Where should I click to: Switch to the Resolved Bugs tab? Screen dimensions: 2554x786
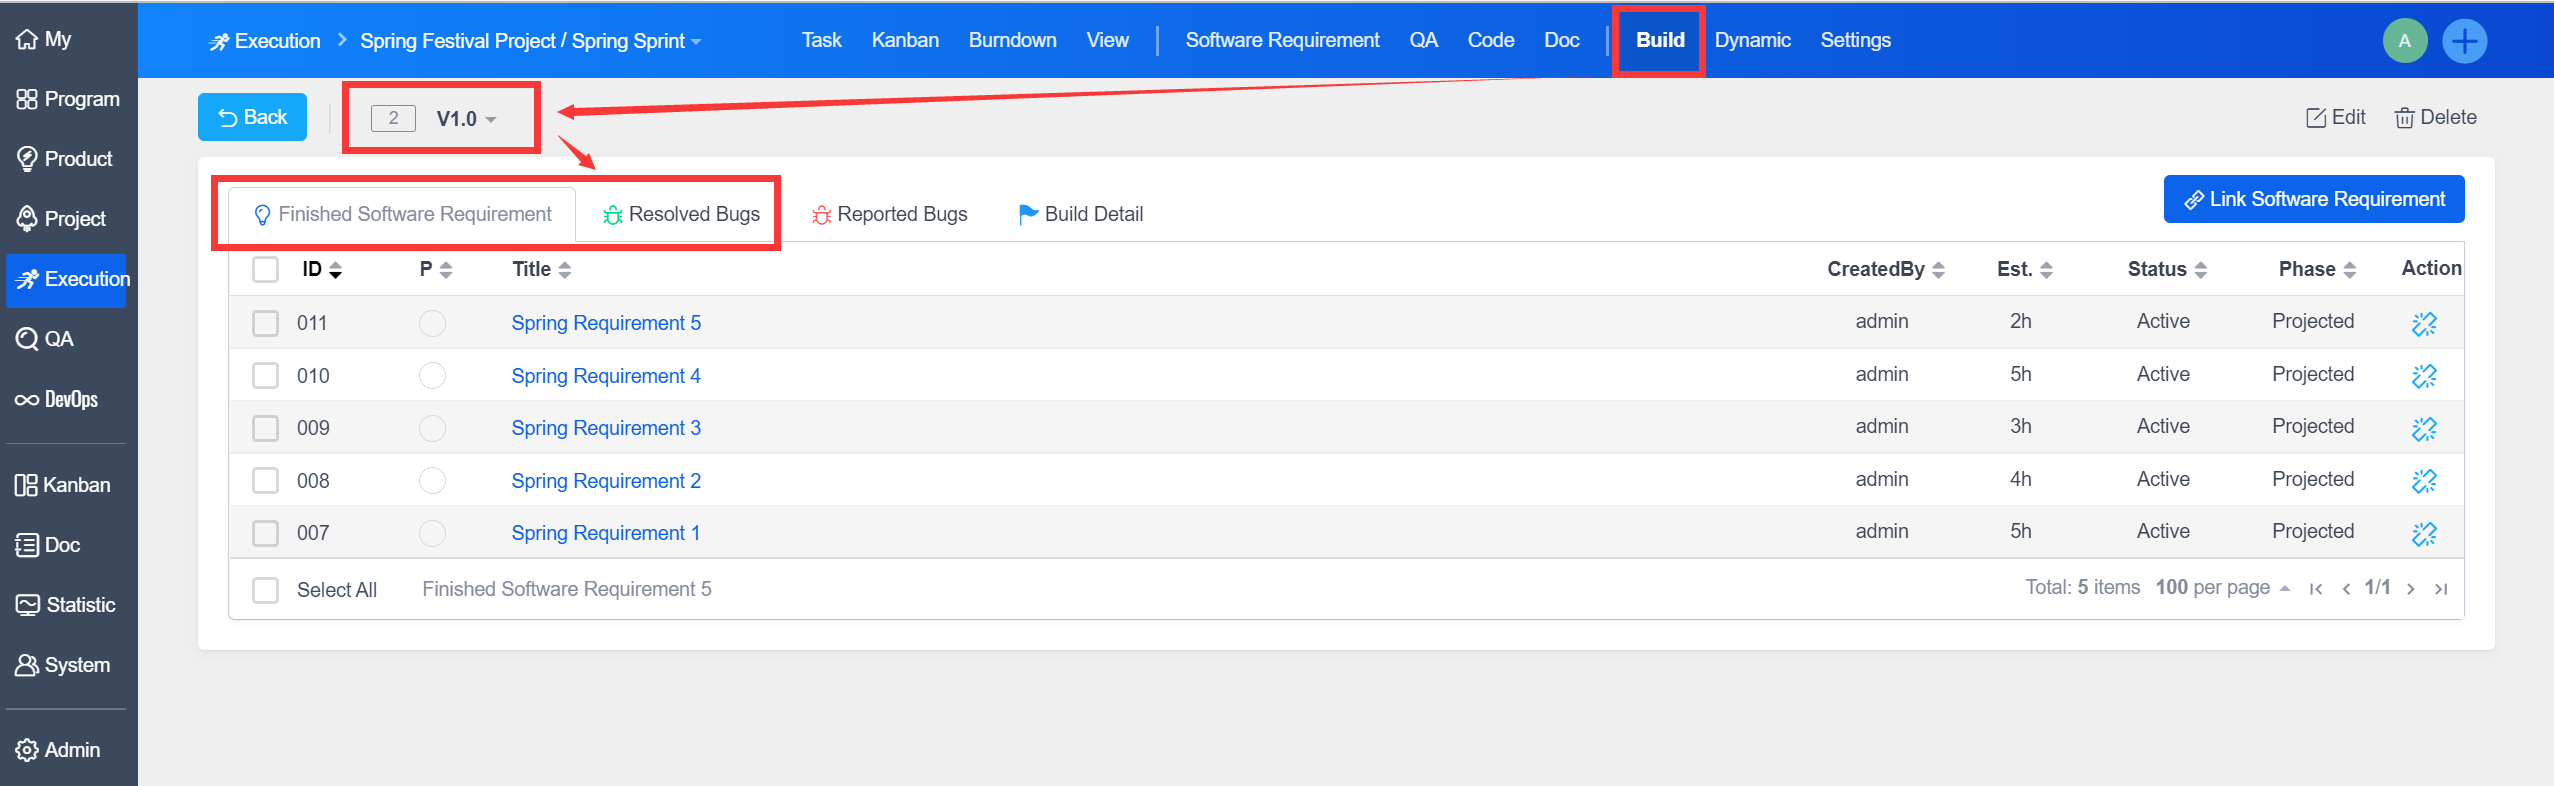coord(682,215)
